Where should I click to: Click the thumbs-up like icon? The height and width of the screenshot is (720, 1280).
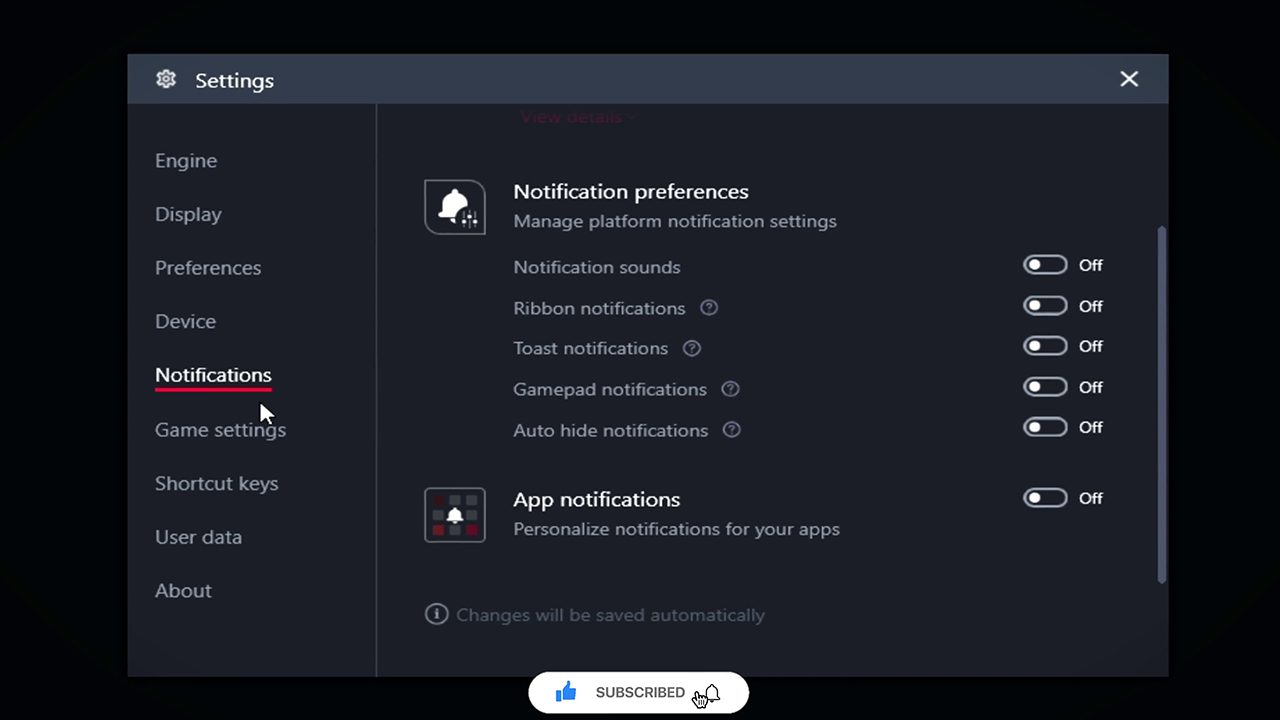pyautogui.click(x=566, y=692)
